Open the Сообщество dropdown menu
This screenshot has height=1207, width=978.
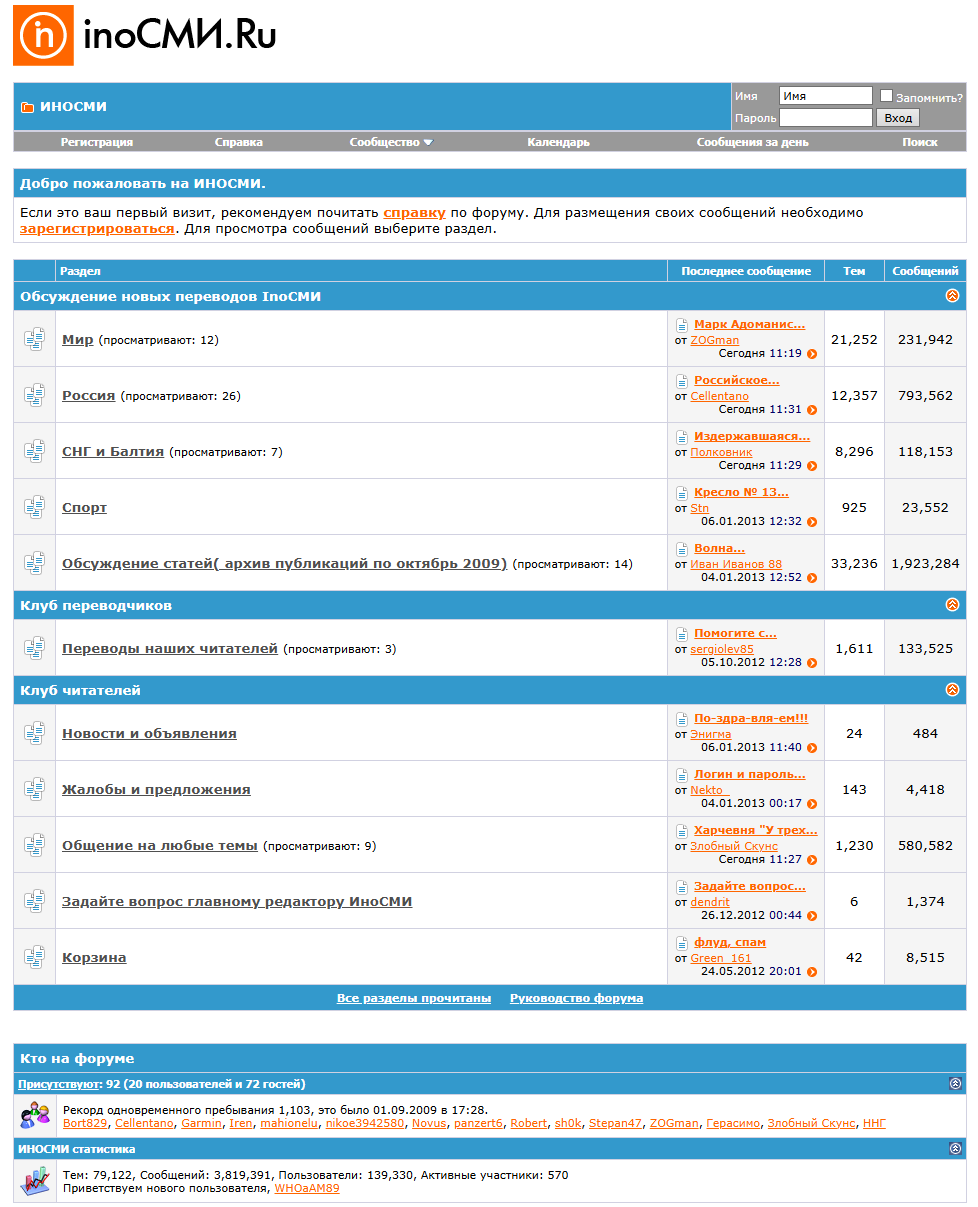click(391, 142)
